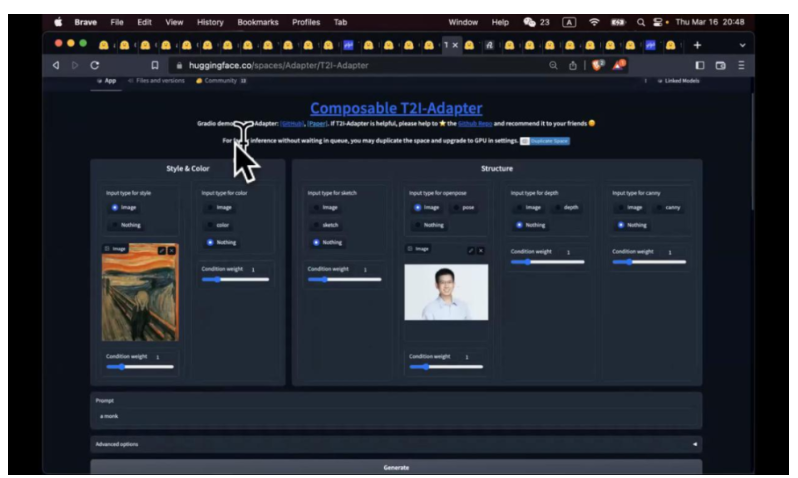This screenshot has width=798, height=478.
Task: Click the App tab
Action: [106, 80]
